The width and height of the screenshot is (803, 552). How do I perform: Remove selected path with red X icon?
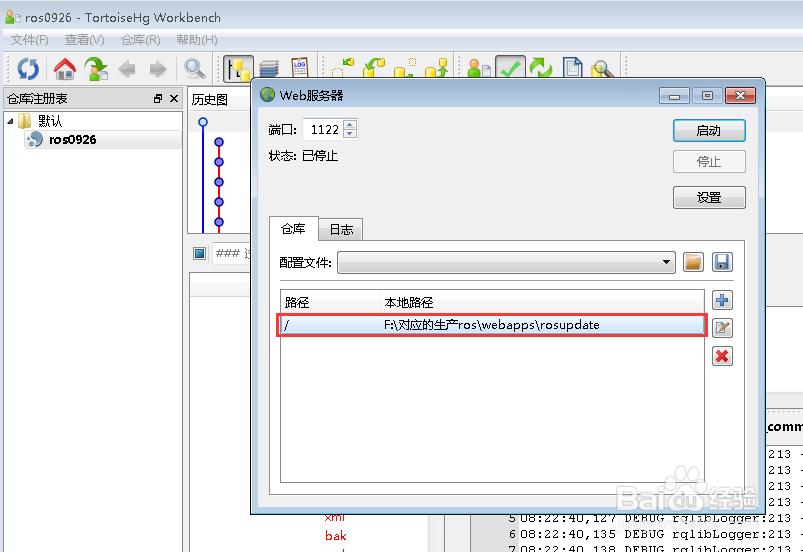click(722, 356)
